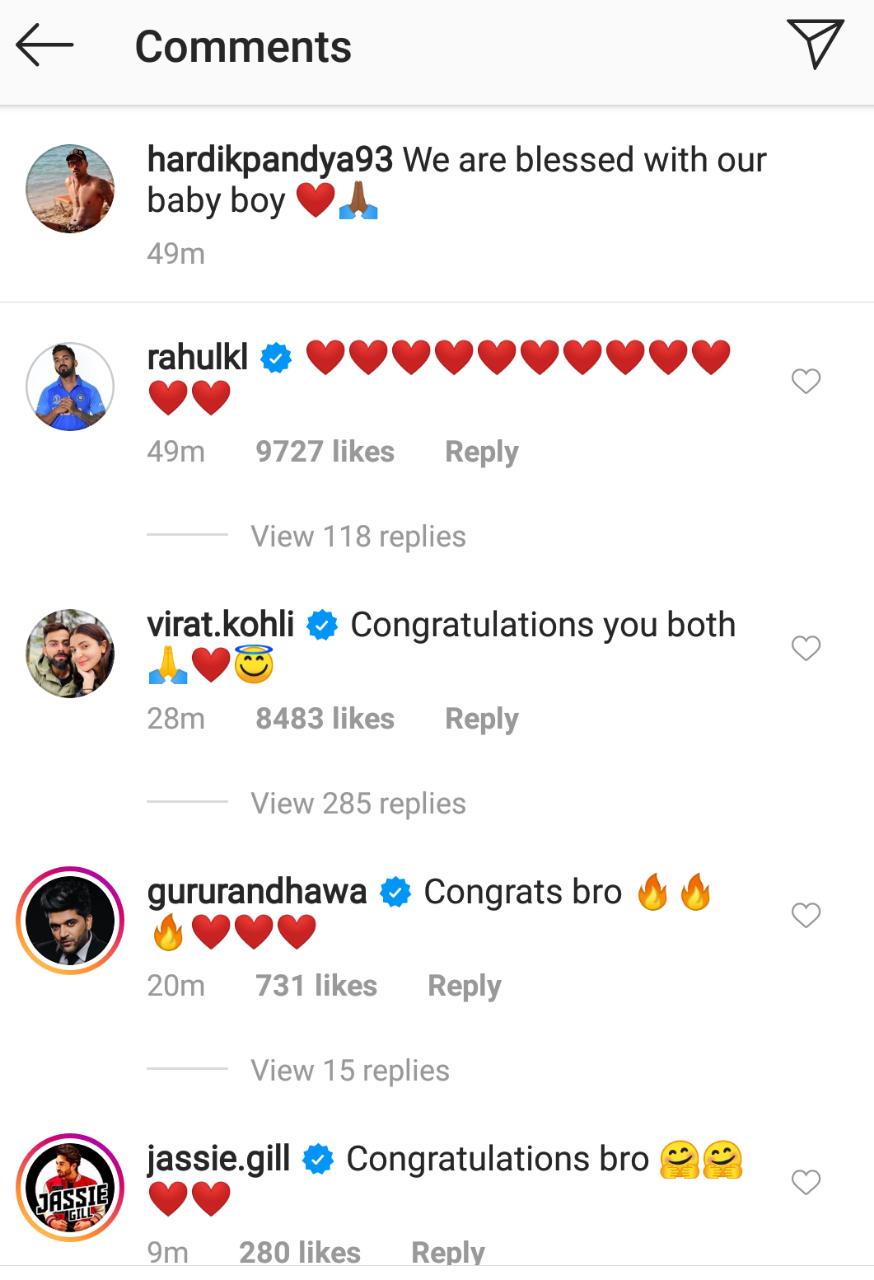
Task: Reply to virat.kohli's comment
Action: point(481,719)
